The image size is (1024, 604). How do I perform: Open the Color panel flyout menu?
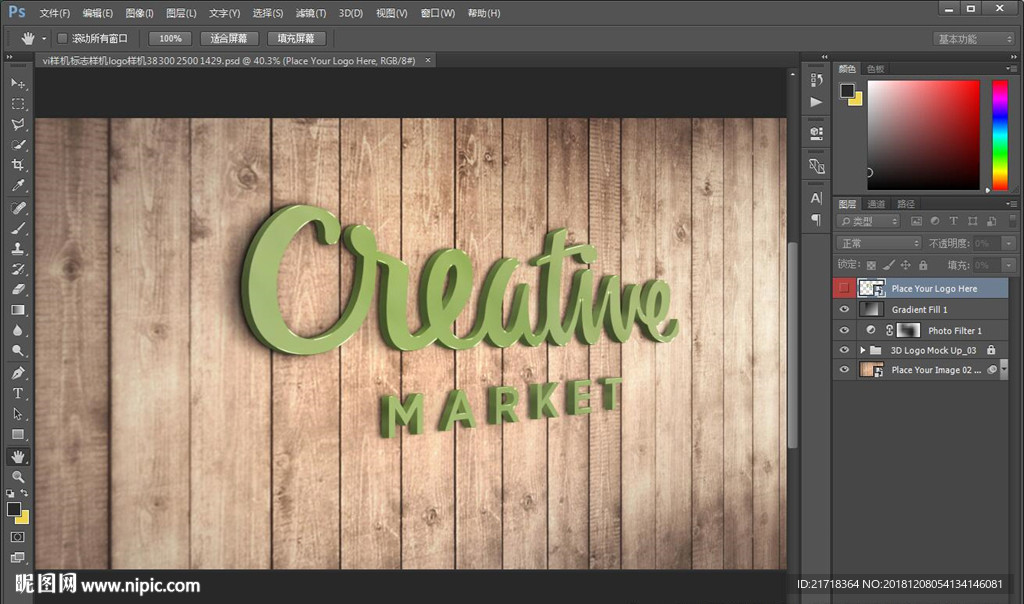(x=1012, y=68)
